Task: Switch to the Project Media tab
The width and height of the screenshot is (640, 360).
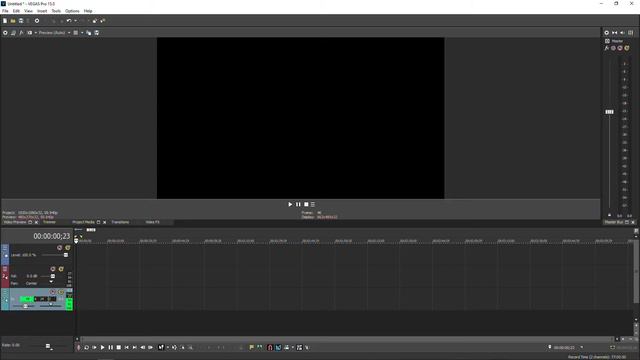Action: 83,222
